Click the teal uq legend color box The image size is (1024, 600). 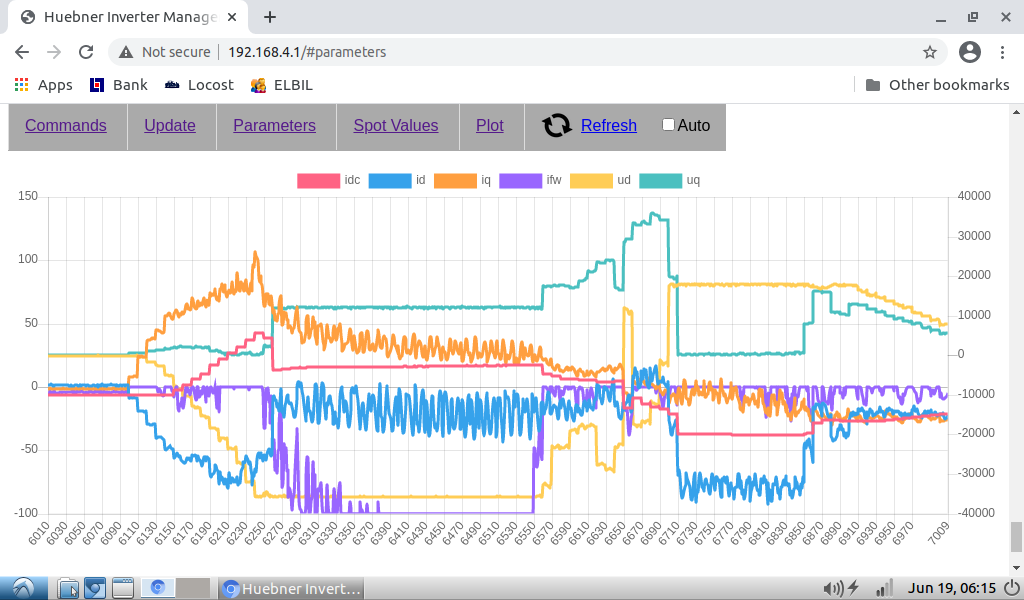pyautogui.click(x=659, y=180)
